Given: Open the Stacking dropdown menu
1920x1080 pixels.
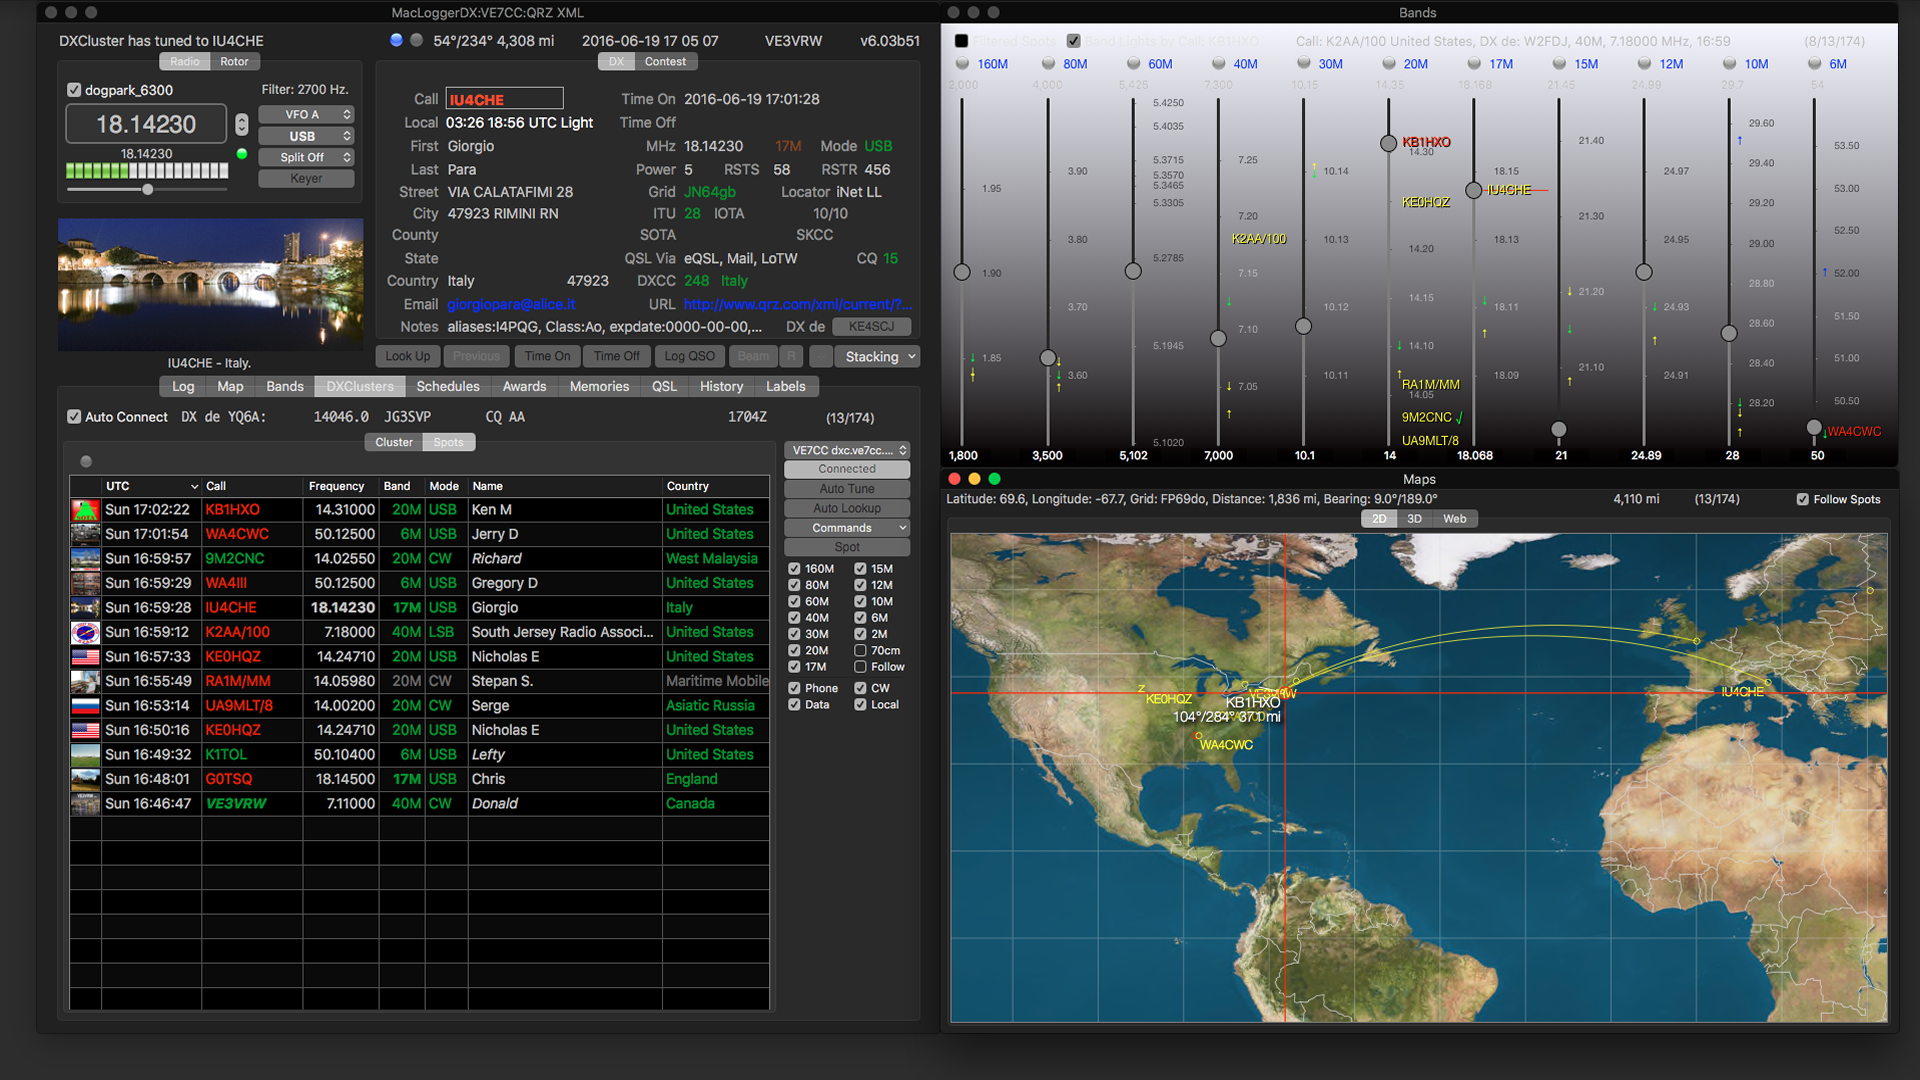Looking at the screenshot, I should click(x=877, y=356).
